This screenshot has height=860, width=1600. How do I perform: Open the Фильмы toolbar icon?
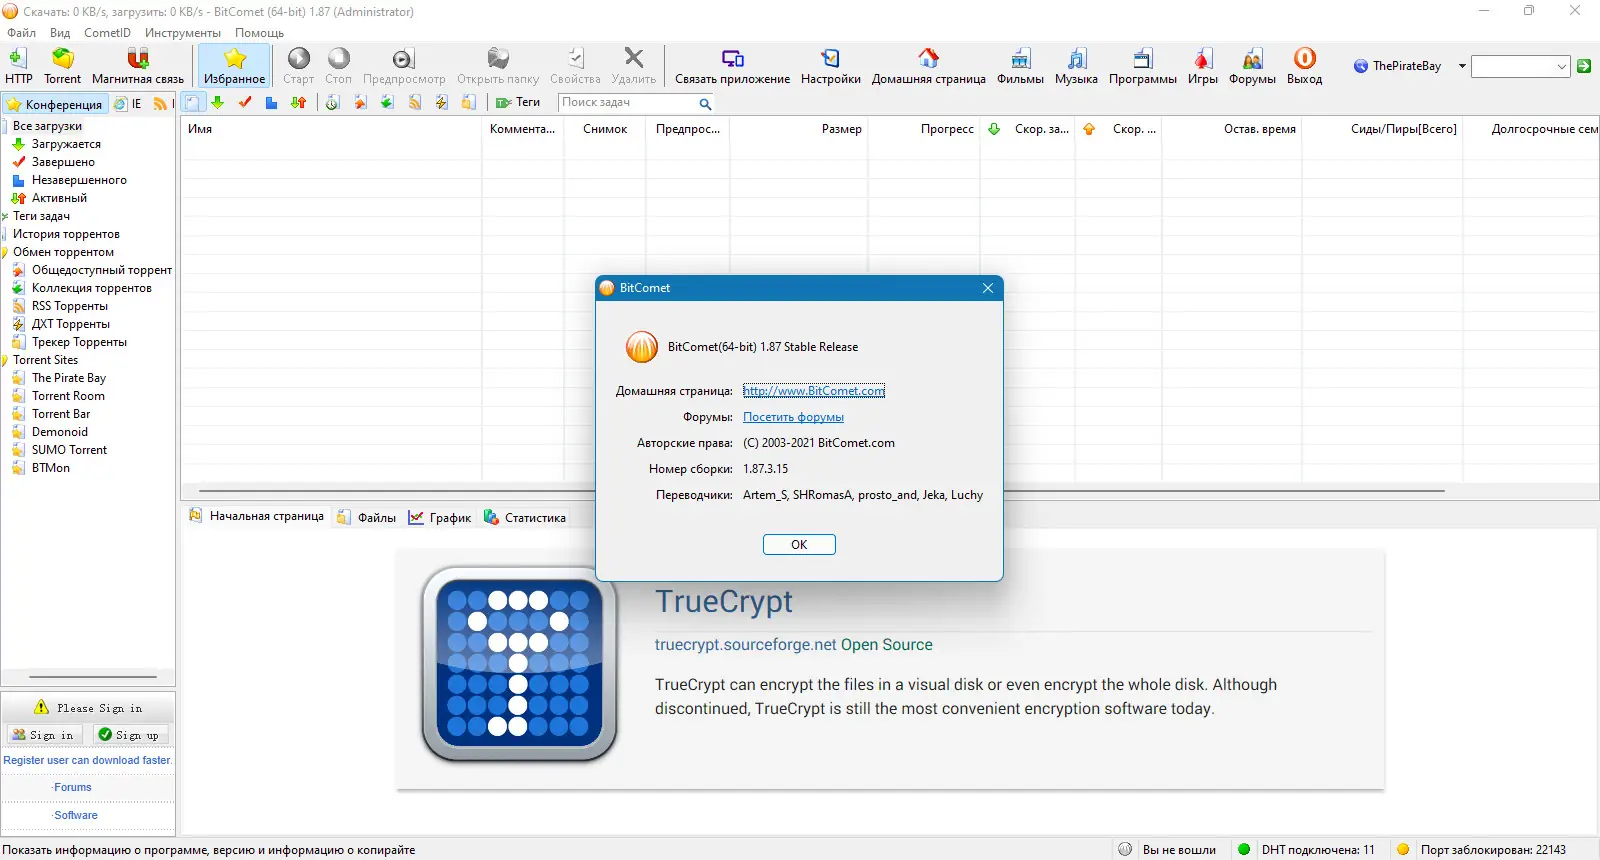point(1020,66)
